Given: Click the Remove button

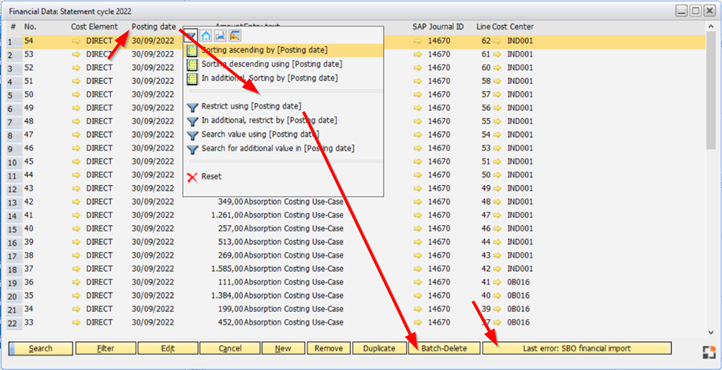Looking at the screenshot, I should tap(329, 348).
